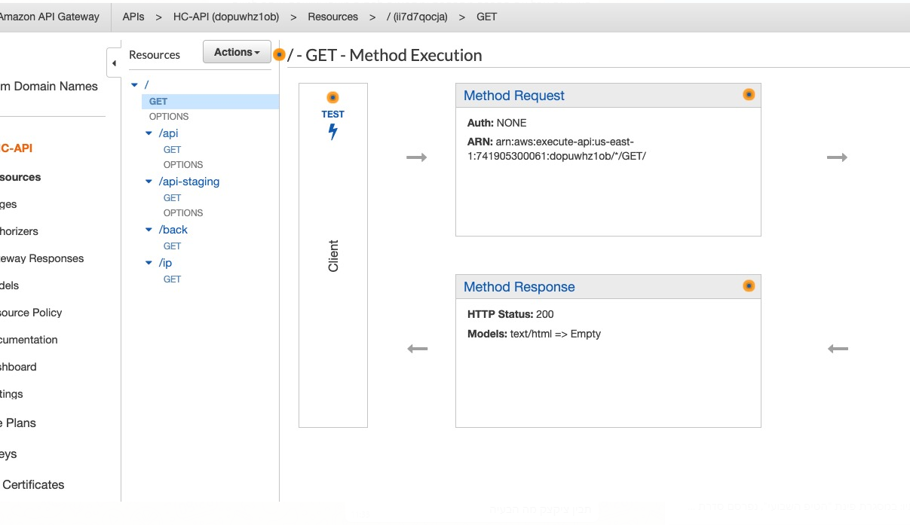This screenshot has width=910, height=525.
Task: Collapse the /back resource arrow
Action: [149, 230]
